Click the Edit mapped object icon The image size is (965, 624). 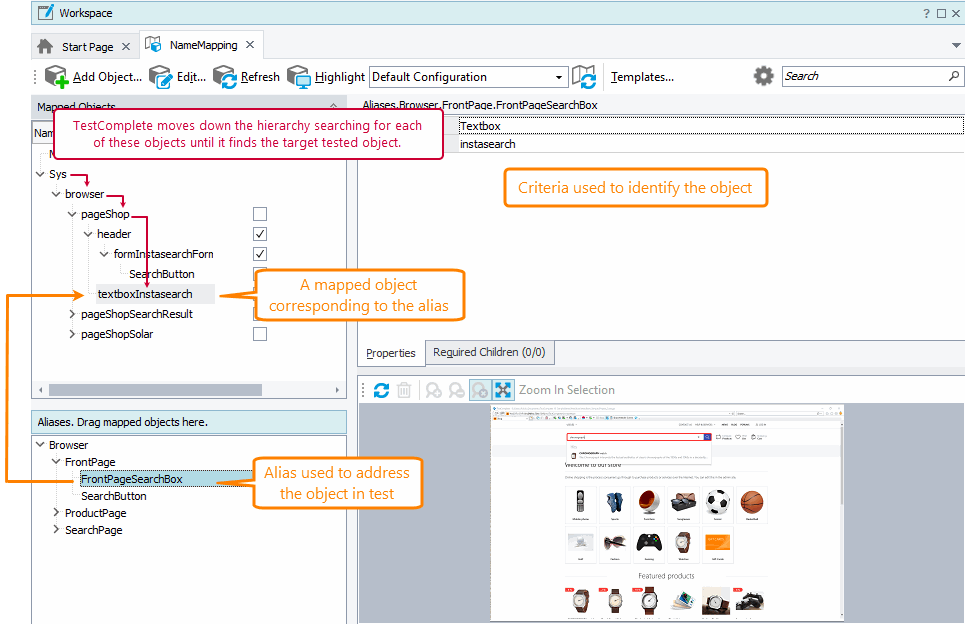point(160,76)
